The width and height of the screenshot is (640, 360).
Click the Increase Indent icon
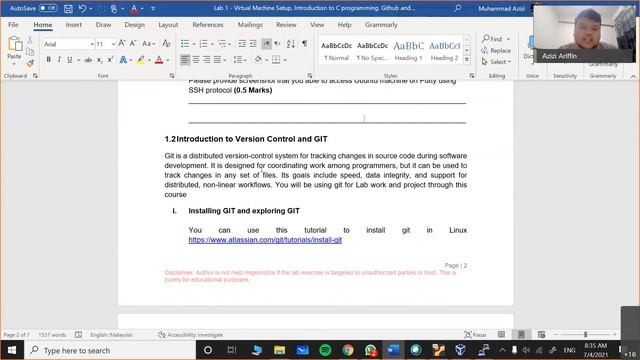[x=253, y=44]
